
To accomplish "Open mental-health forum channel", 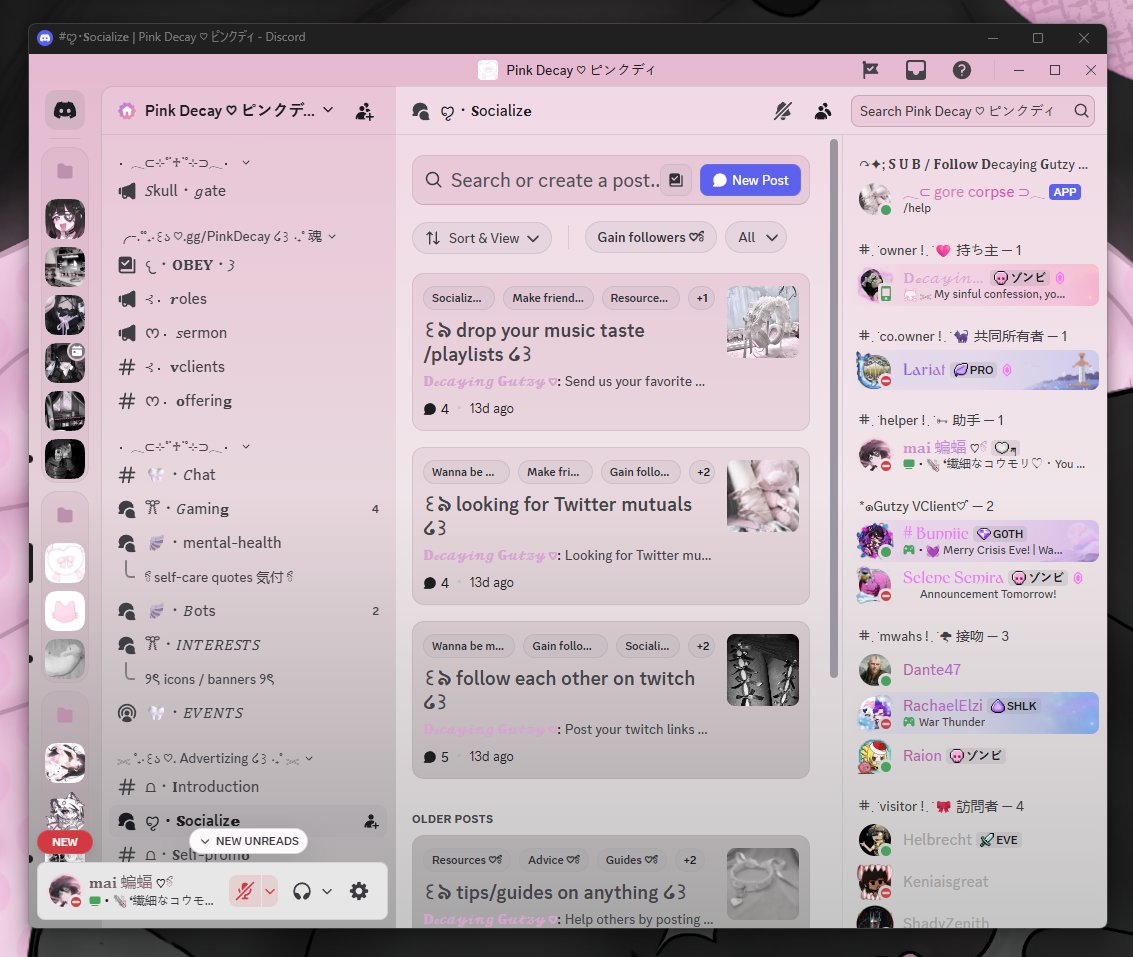I will pyautogui.click(x=248, y=543).
